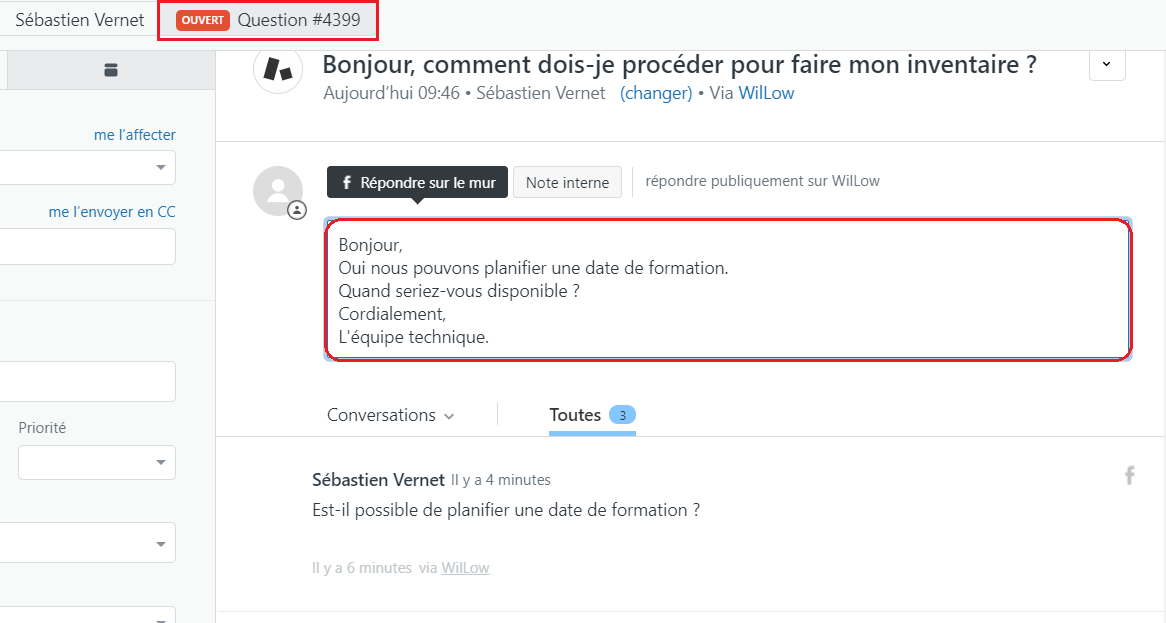Viewport: 1166px width, 623px height.
Task: Click the Facebook icon in the Répondre sur le mur button
Action: 347,182
